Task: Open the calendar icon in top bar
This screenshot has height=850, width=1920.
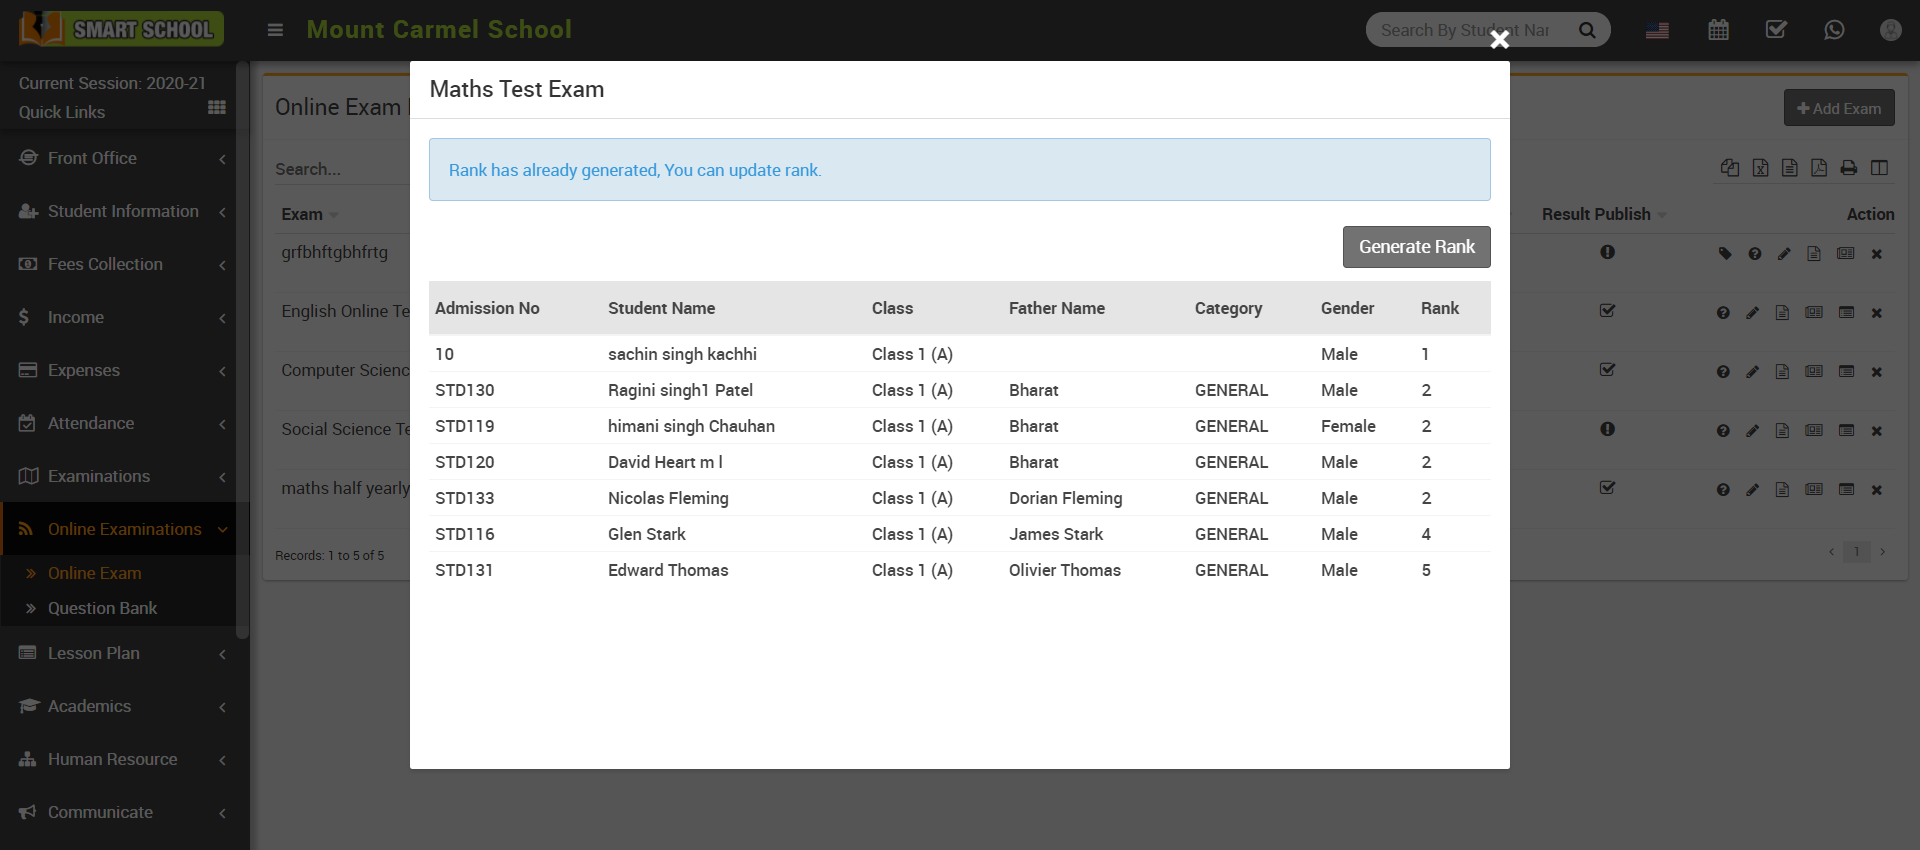Action: coord(1718,30)
